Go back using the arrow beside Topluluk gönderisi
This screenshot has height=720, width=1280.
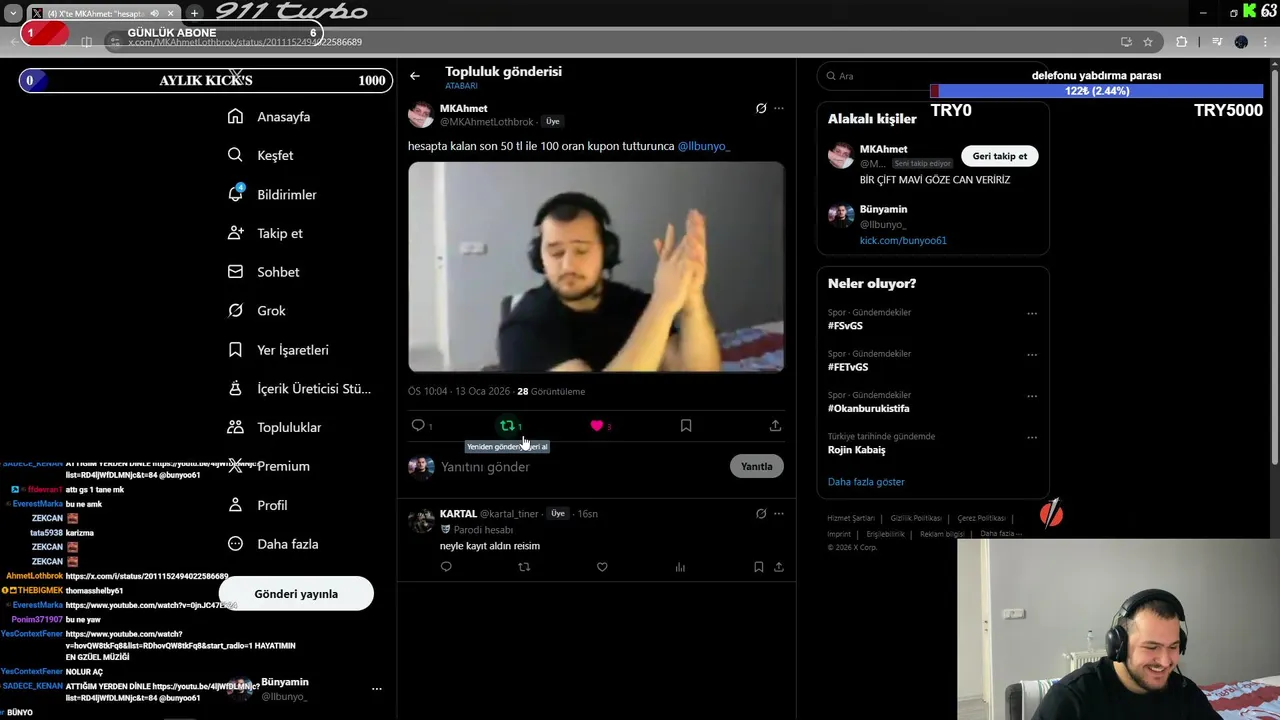415,76
